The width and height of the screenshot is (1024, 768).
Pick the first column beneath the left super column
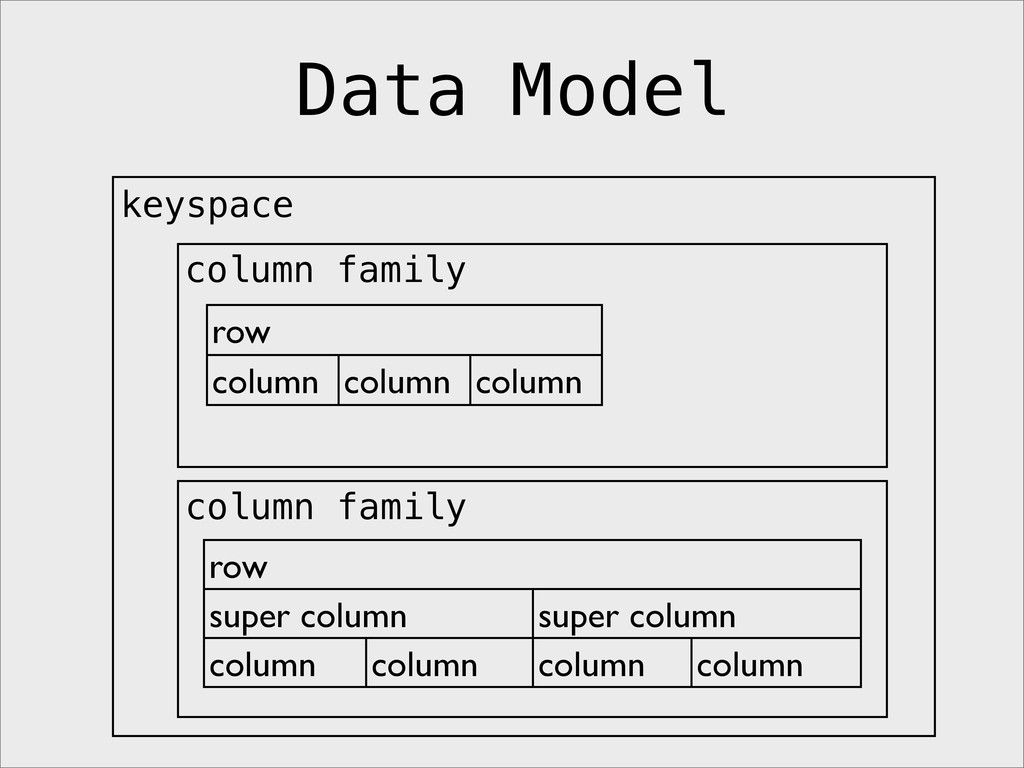(x=285, y=663)
